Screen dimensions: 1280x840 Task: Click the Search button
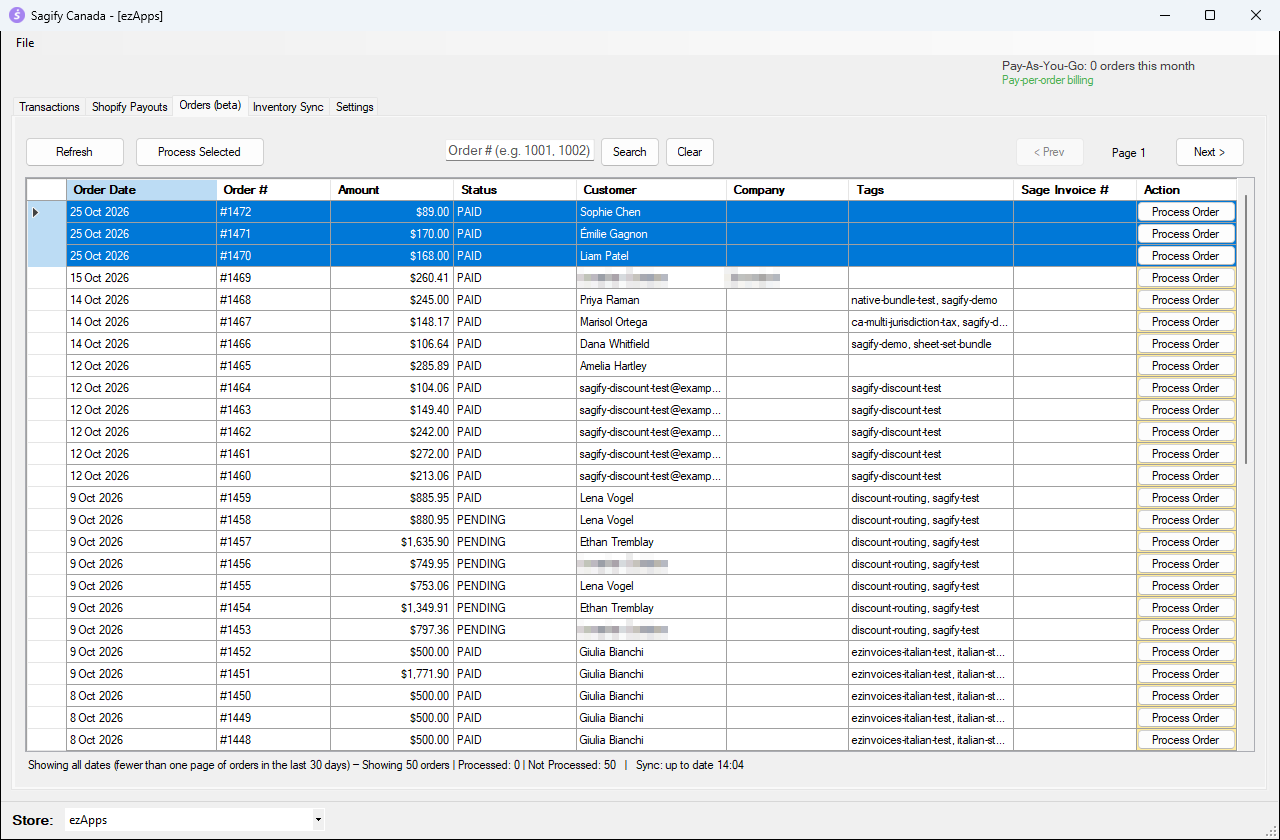[630, 152]
